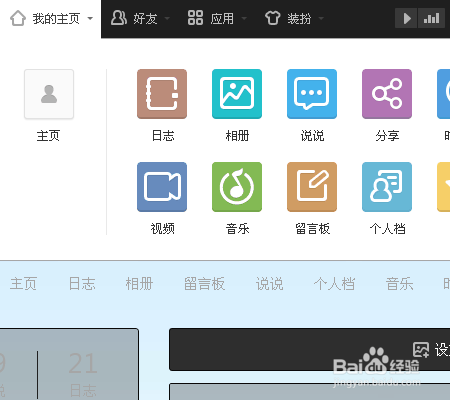Open the 日志 journal app icon
The width and height of the screenshot is (450, 400).
(x=162, y=94)
